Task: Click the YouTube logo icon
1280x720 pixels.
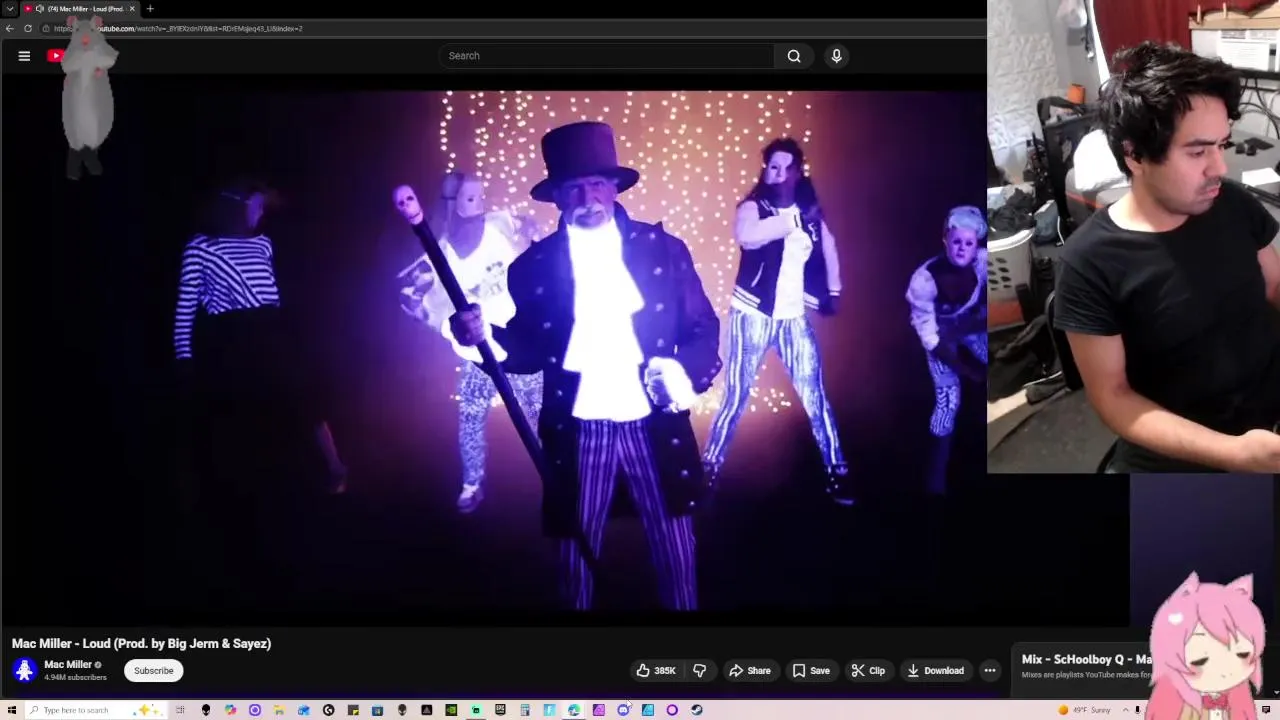Action: click(55, 56)
